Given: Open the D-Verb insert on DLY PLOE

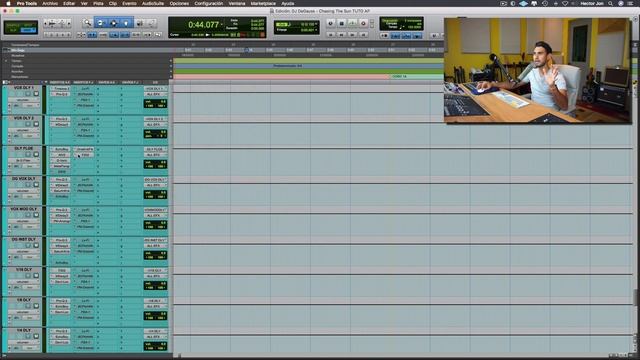Looking at the screenshot, I should coord(61,160).
